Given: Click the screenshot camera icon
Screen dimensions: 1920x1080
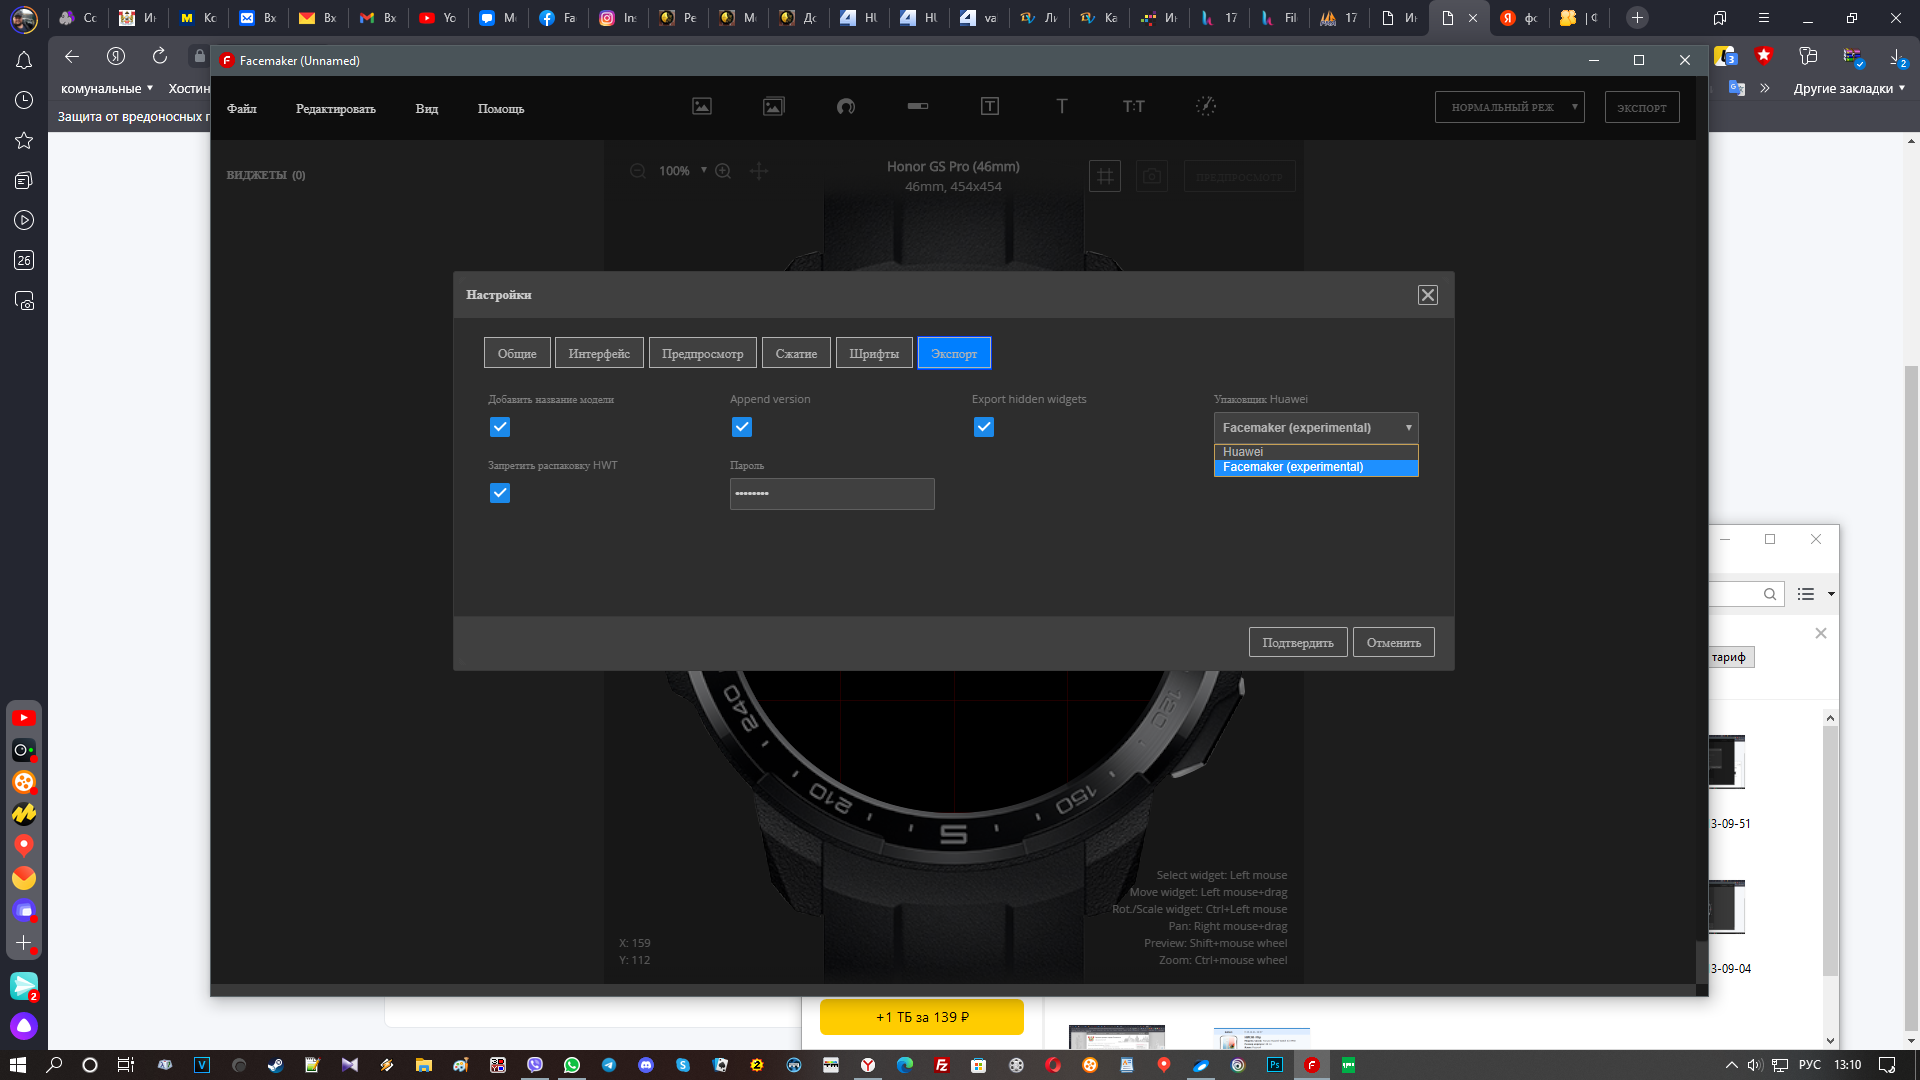Looking at the screenshot, I should (x=1152, y=176).
